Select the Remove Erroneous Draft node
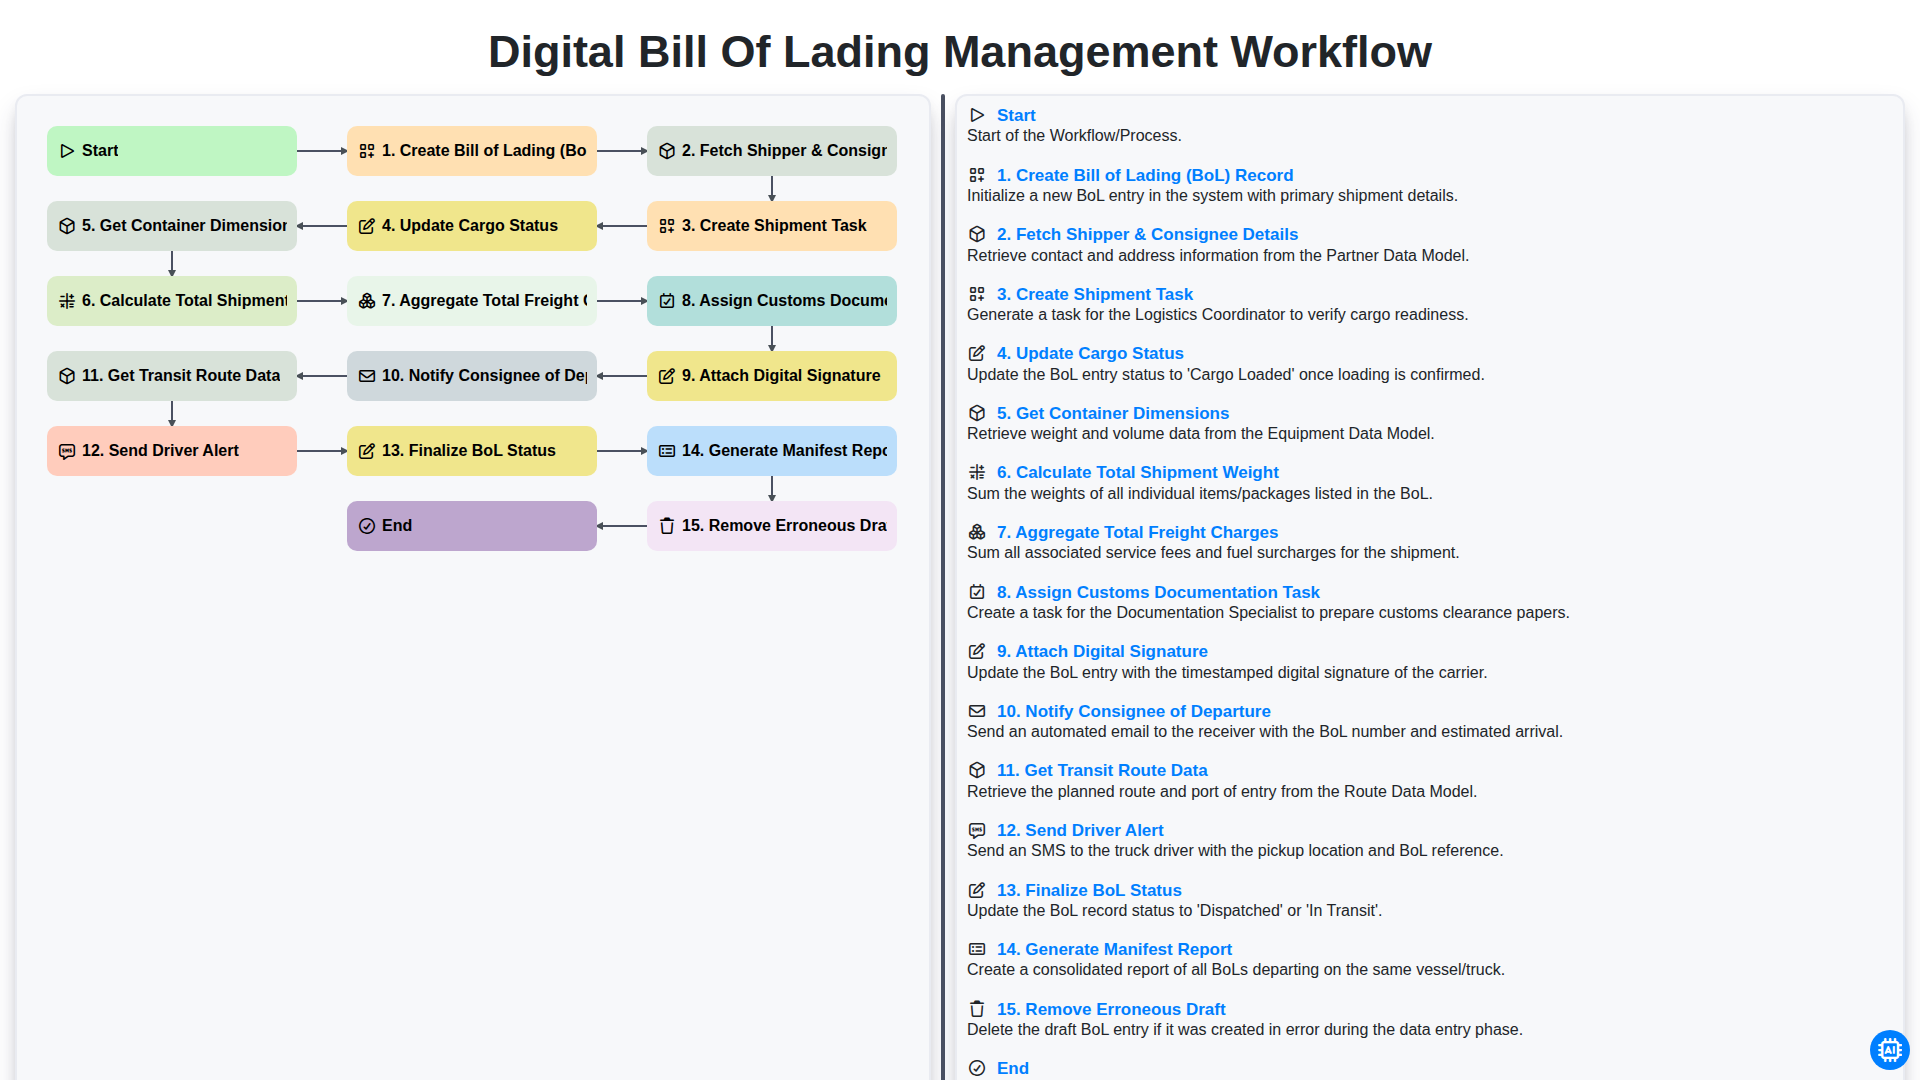The width and height of the screenshot is (1920, 1080). [772, 526]
